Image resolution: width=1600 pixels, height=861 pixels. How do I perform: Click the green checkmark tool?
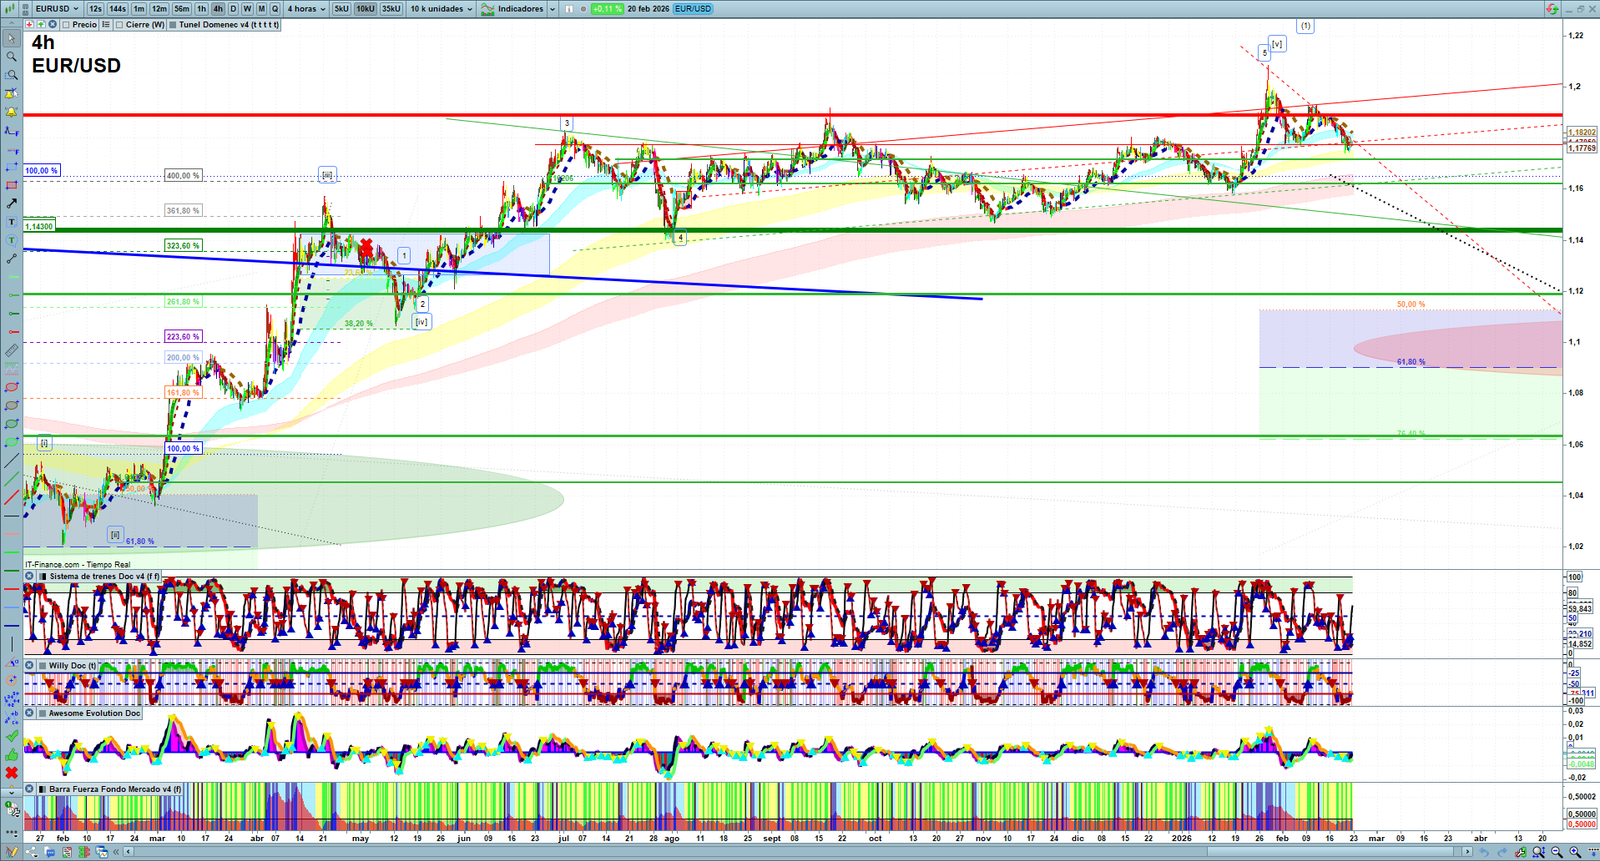pyautogui.click(x=11, y=736)
